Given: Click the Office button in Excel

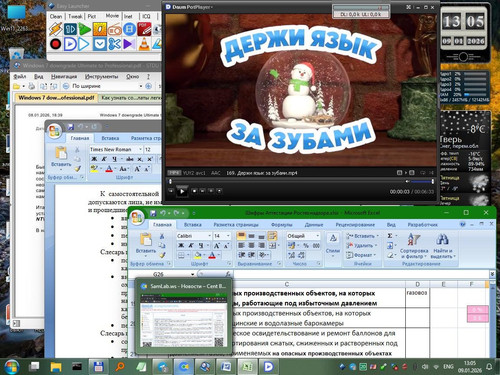Looking at the screenshot, I should [x=137, y=217].
